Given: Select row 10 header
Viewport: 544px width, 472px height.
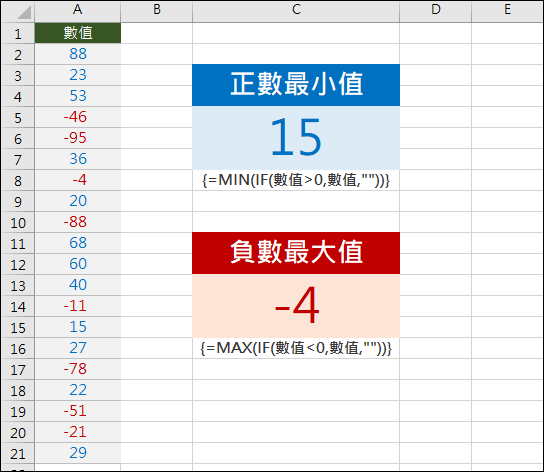Looking at the screenshot, I should pyautogui.click(x=18, y=222).
